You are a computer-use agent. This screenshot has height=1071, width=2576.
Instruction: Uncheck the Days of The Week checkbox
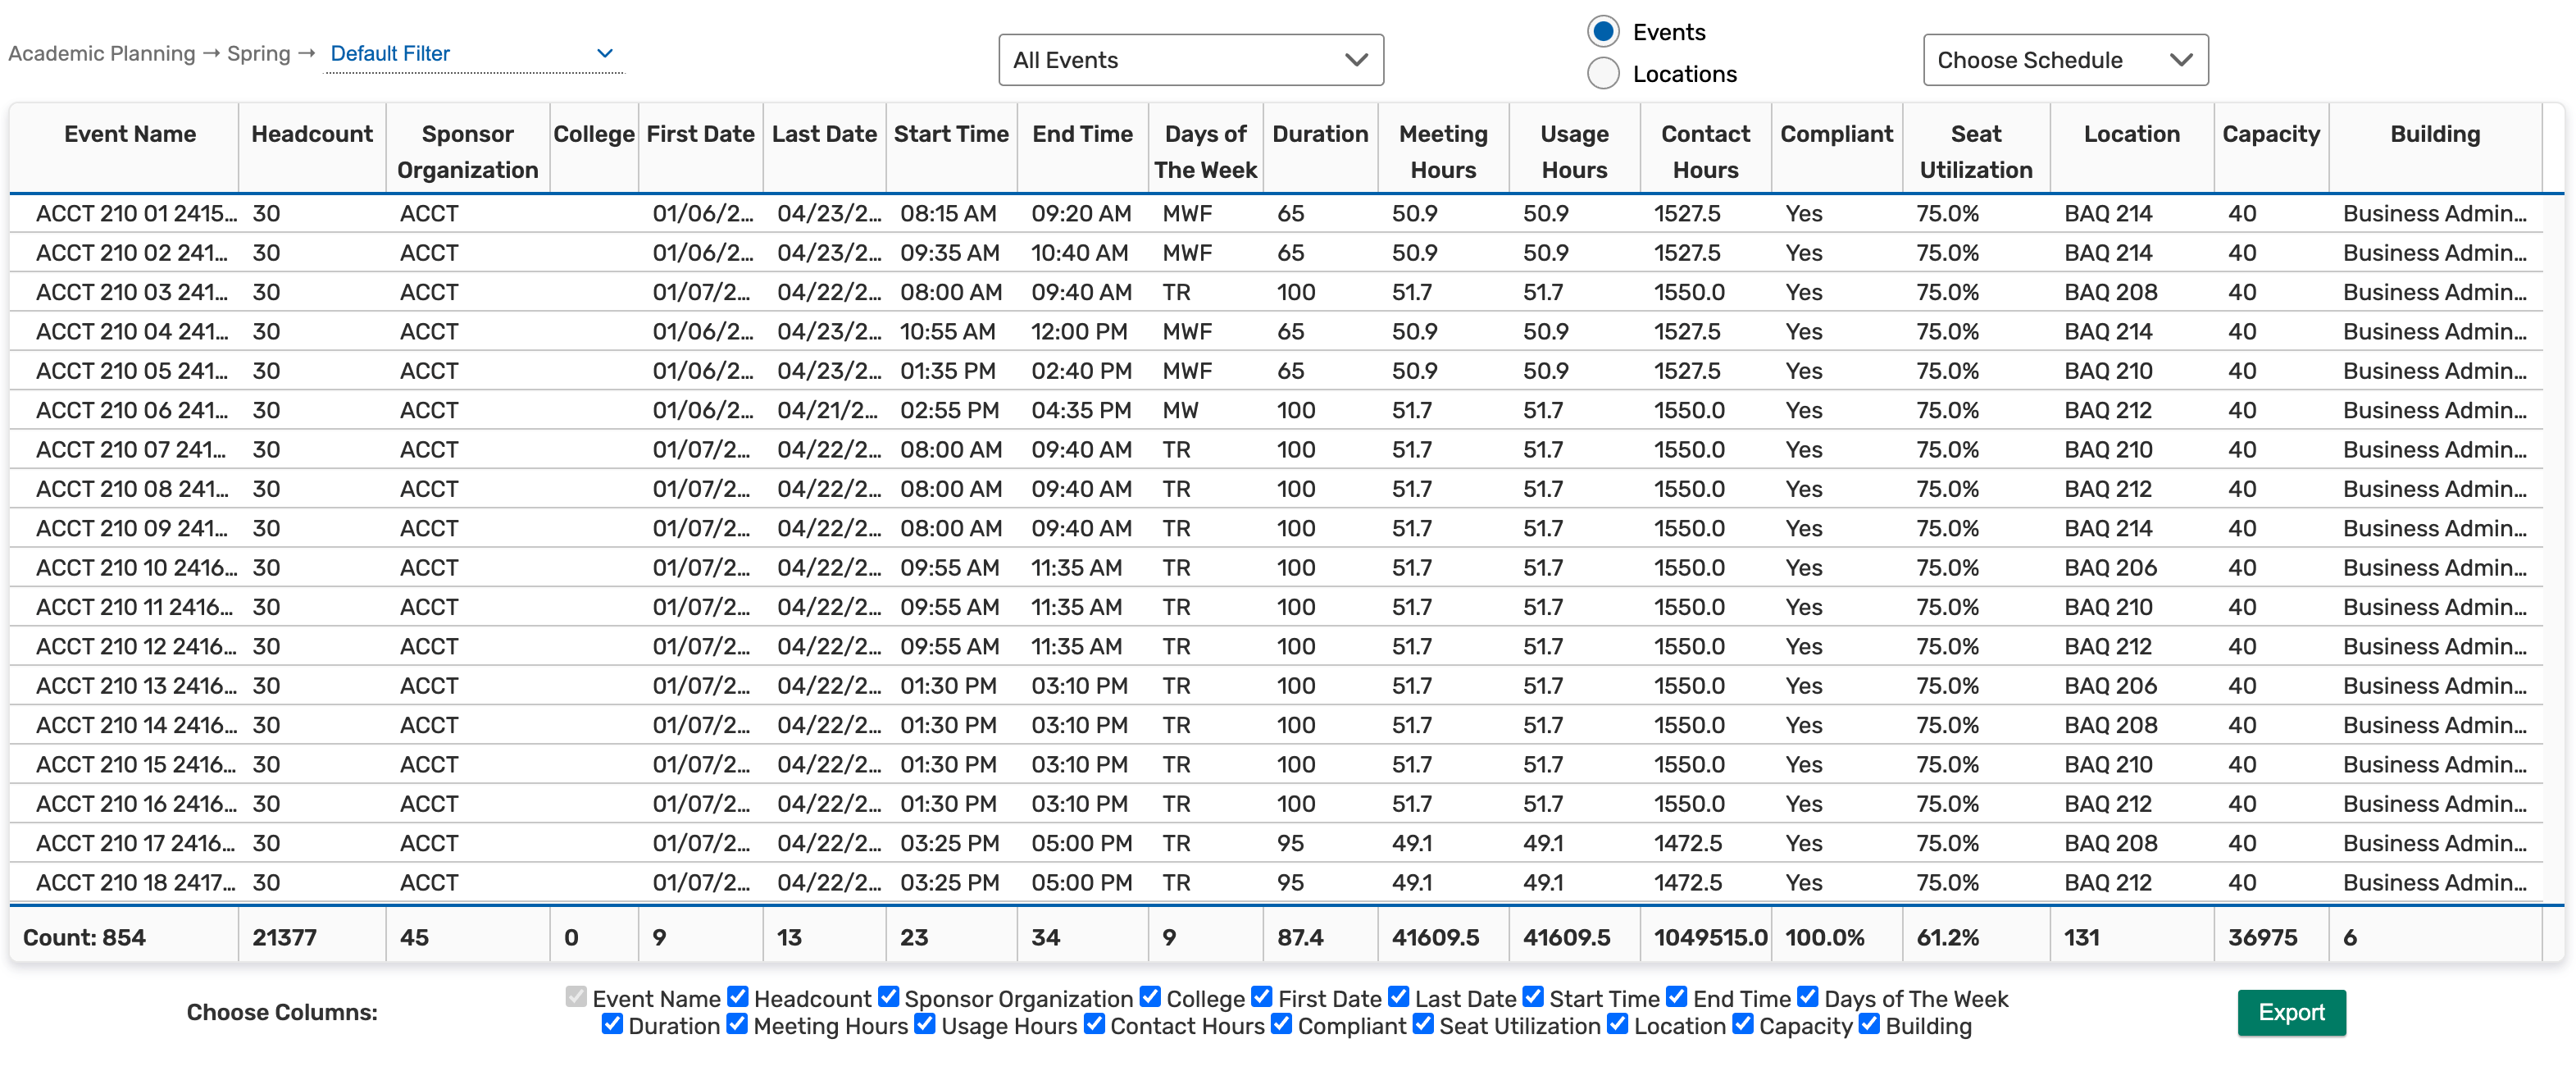tap(1807, 997)
